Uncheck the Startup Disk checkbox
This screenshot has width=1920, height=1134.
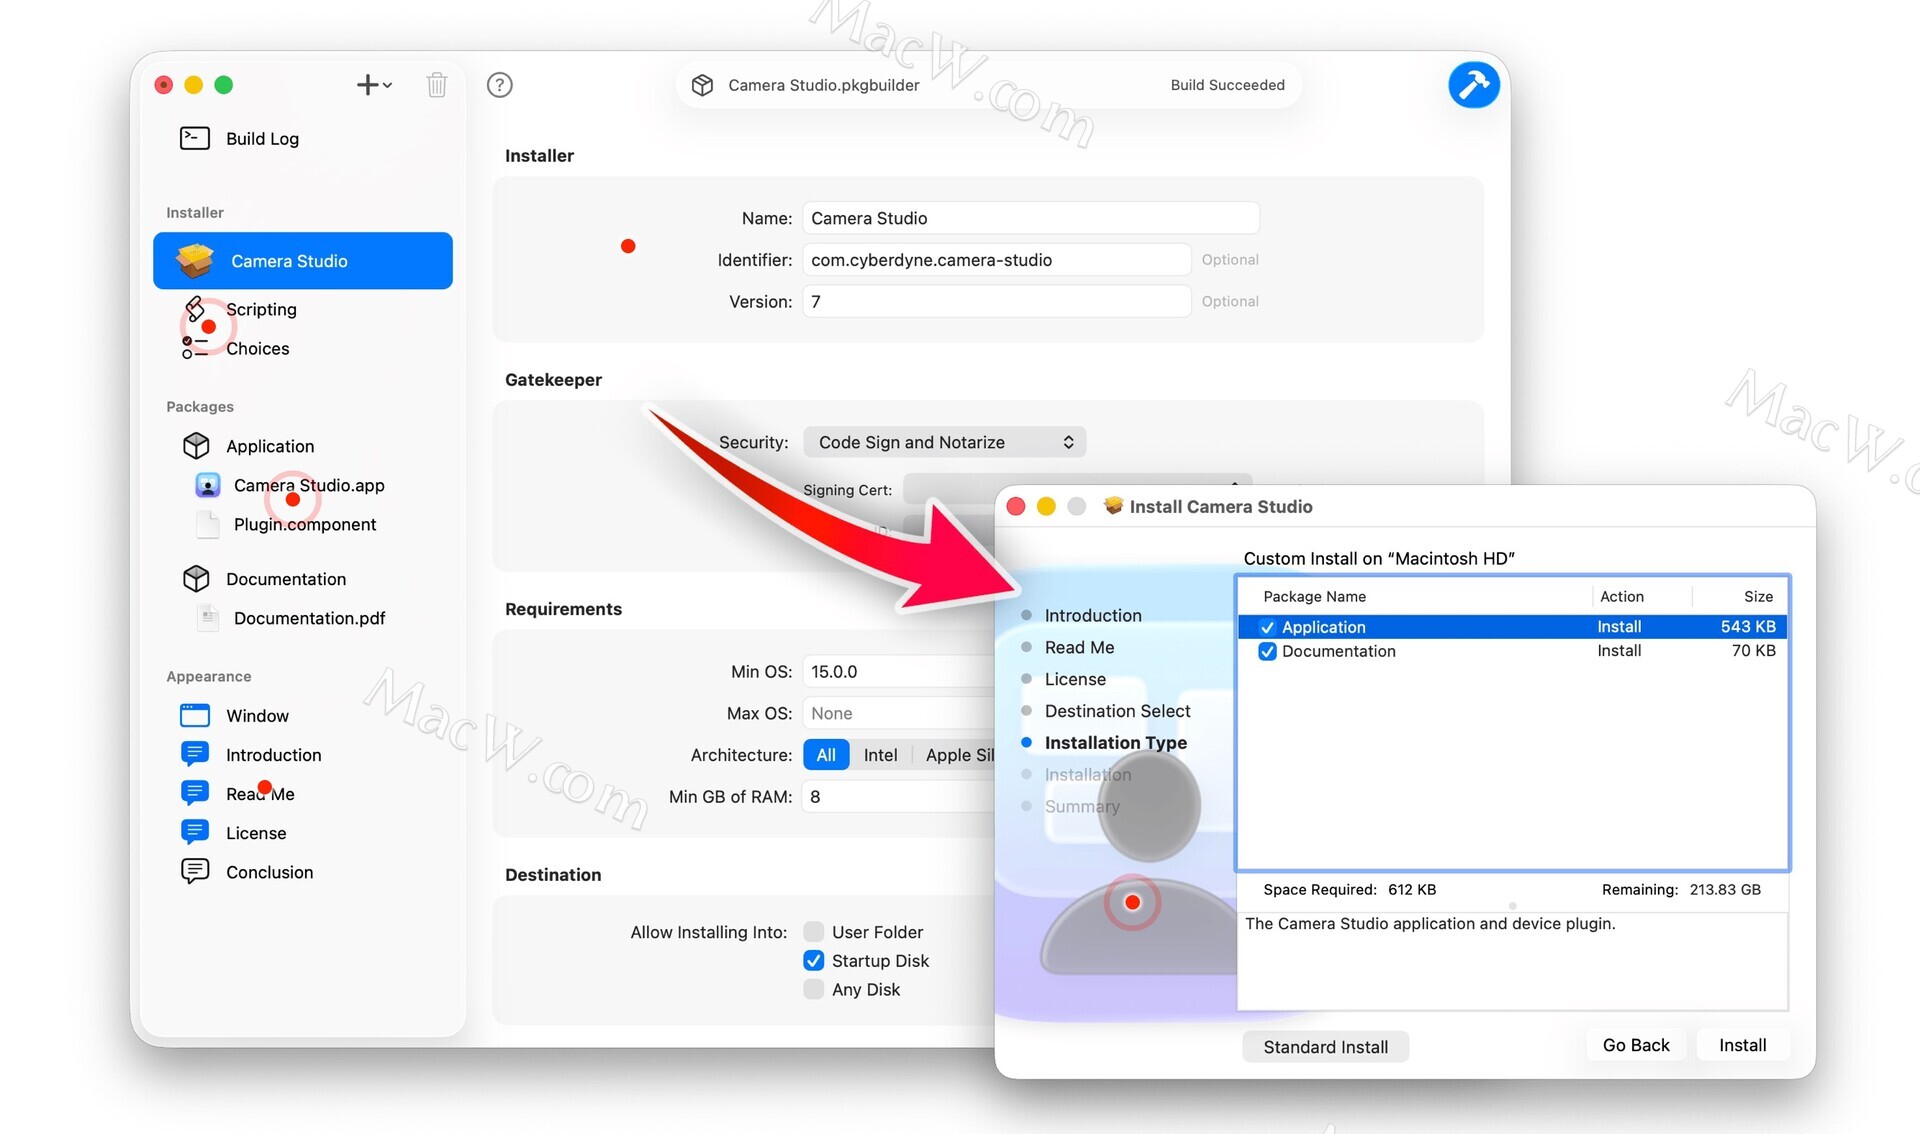(x=814, y=961)
